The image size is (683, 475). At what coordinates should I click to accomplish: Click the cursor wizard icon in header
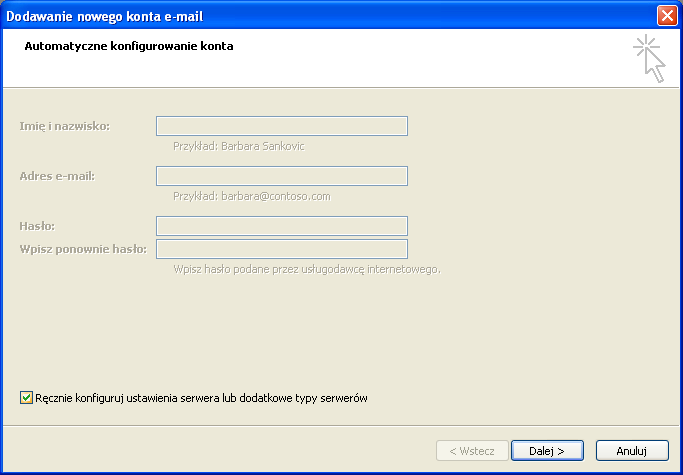point(649,59)
